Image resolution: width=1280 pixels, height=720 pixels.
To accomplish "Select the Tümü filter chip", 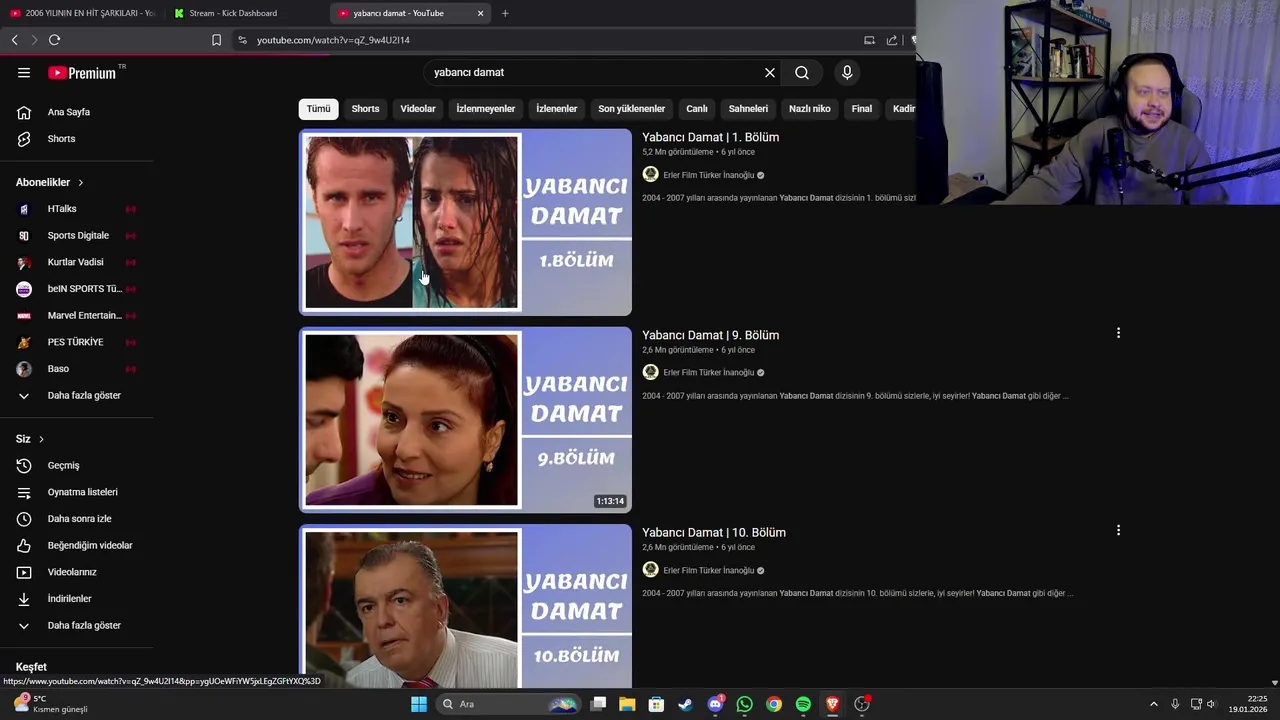I will click(318, 109).
